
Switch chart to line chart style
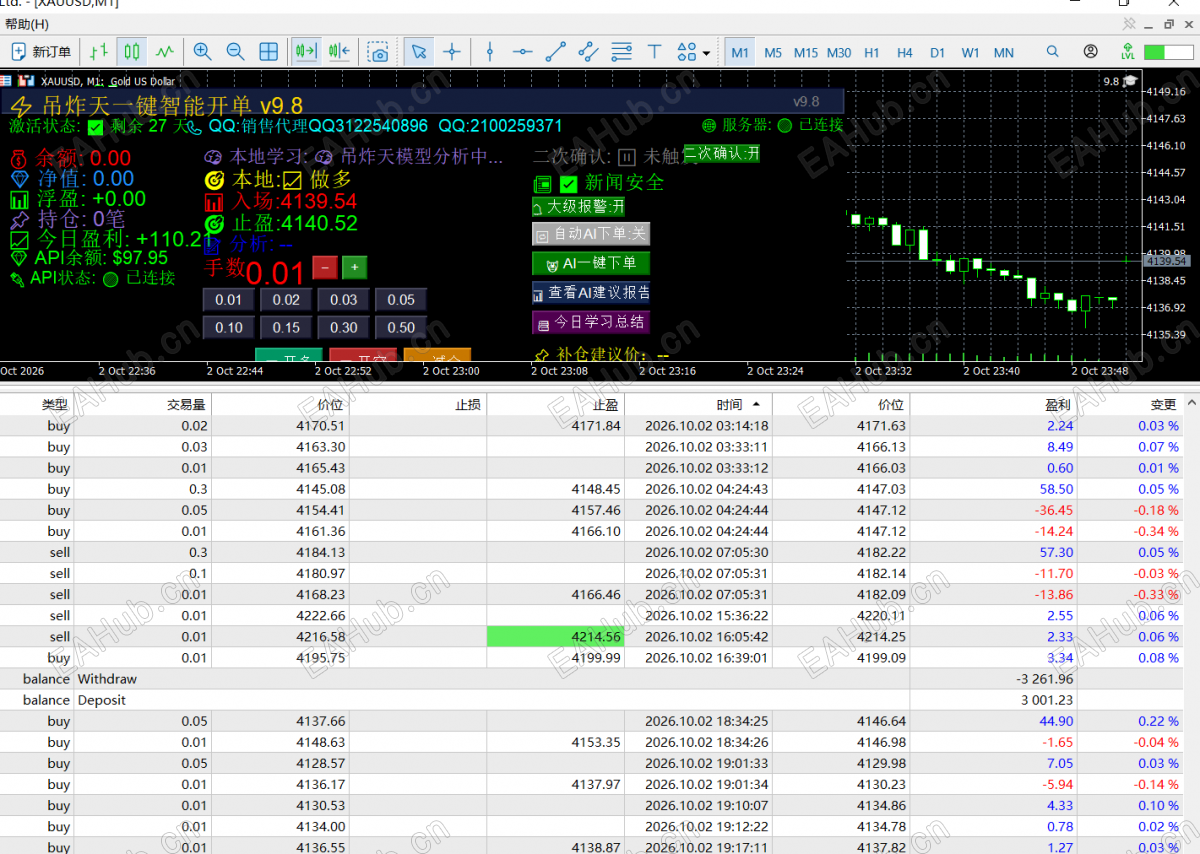coord(165,52)
